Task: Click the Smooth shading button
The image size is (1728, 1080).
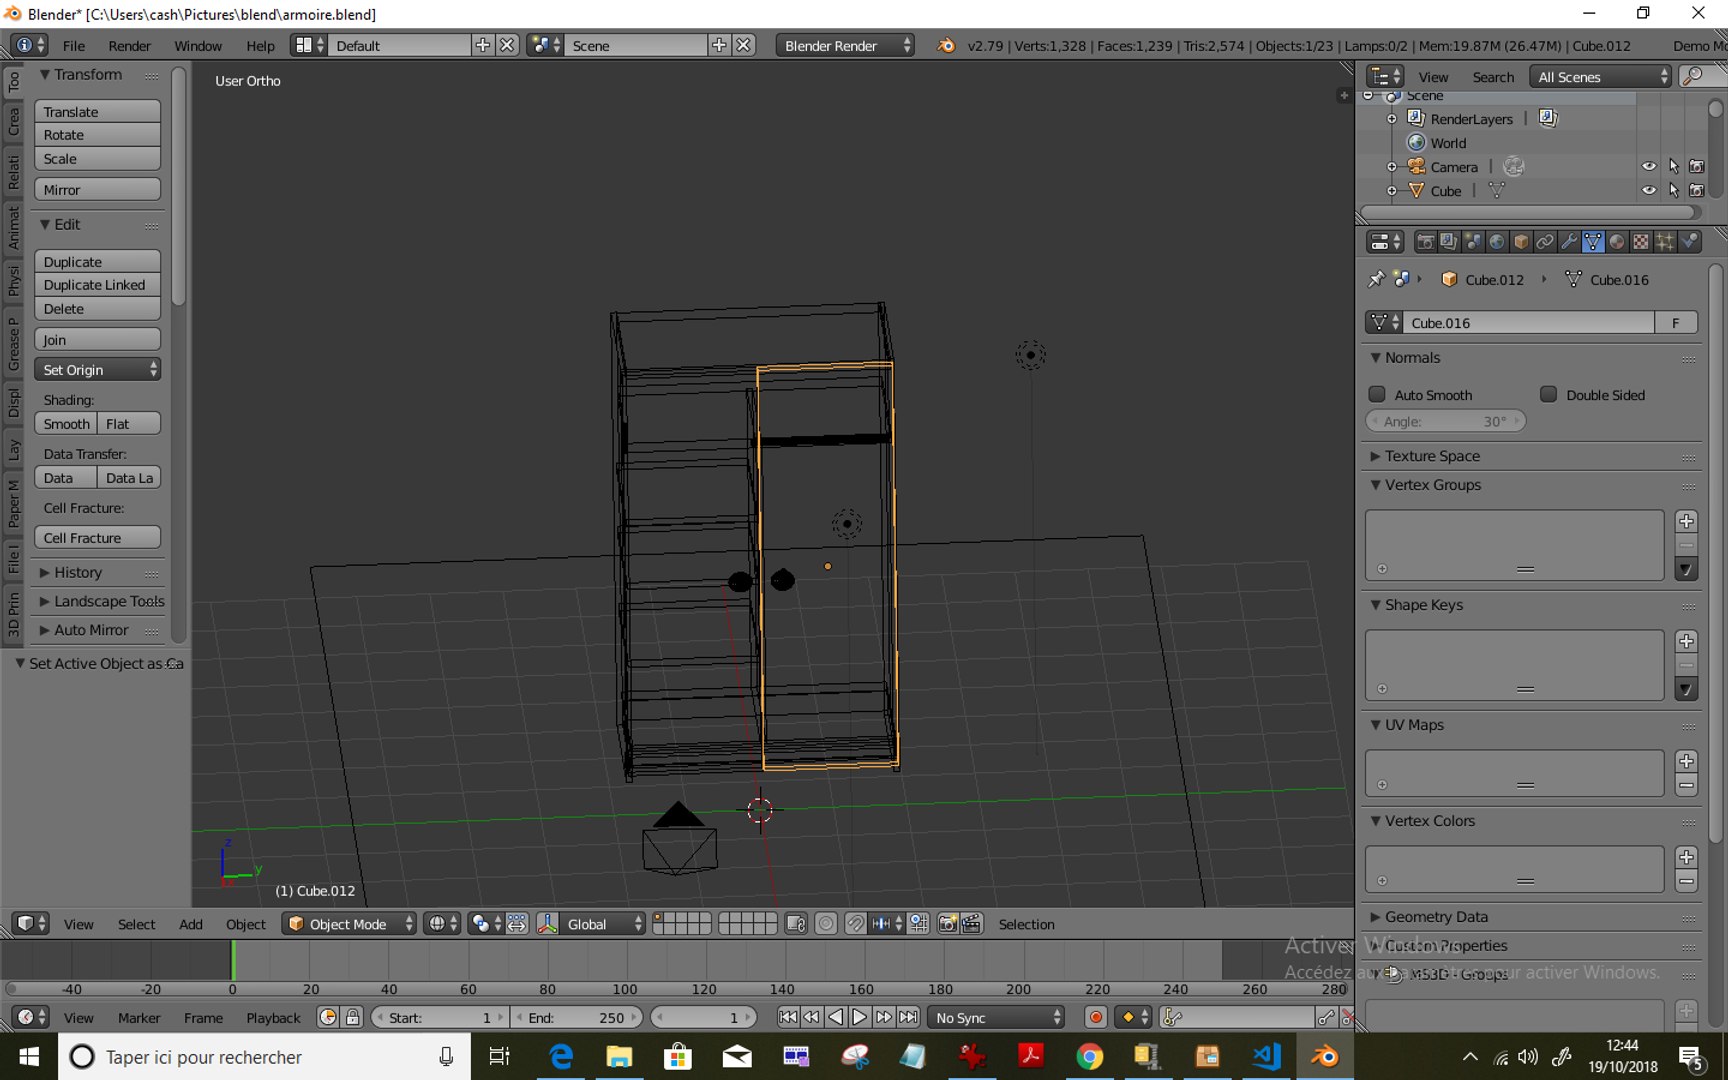Action: (x=66, y=423)
